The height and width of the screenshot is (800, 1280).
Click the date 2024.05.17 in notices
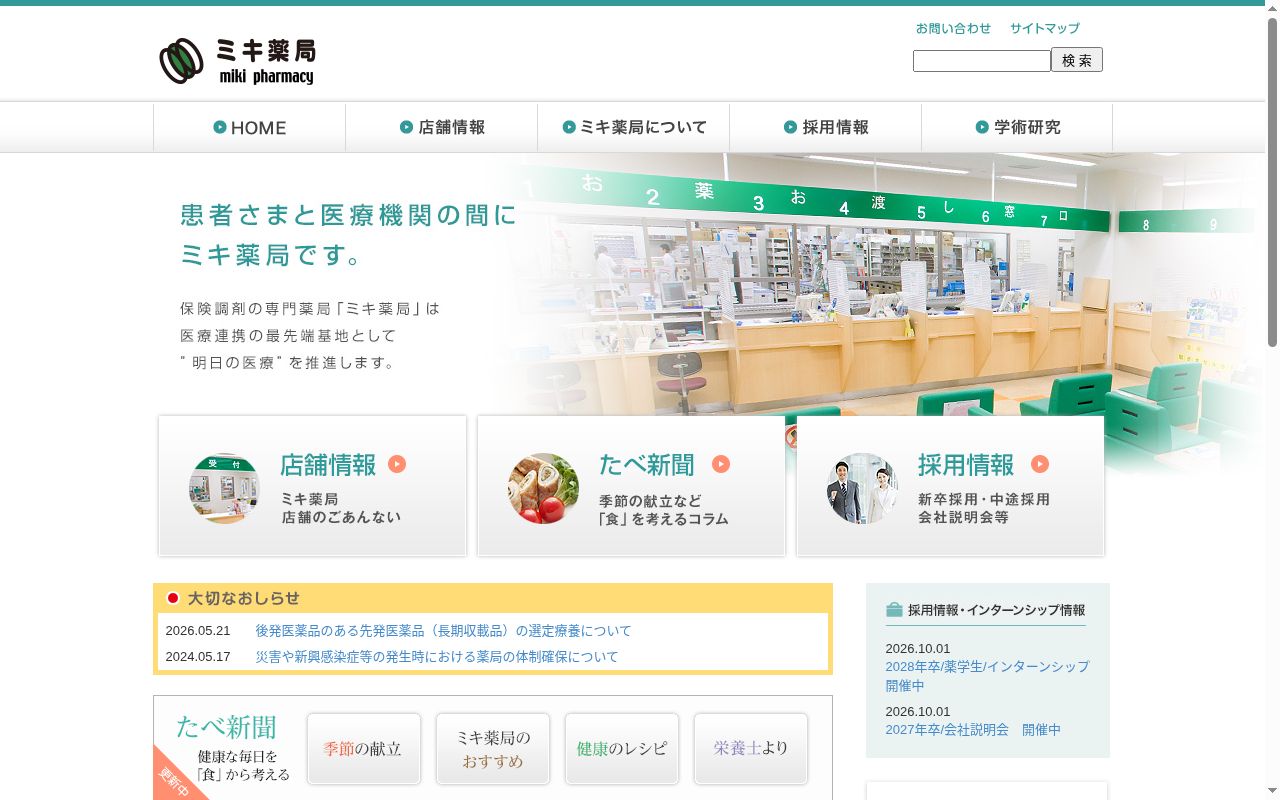198,657
